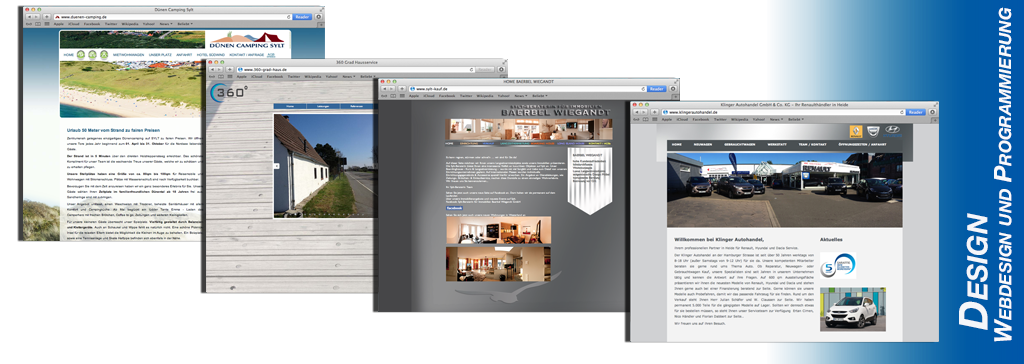The image size is (1024, 364).
Task: Open Beliebt bookmarks dropdown in Dünen Camping window
Action: [x=185, y=24]
